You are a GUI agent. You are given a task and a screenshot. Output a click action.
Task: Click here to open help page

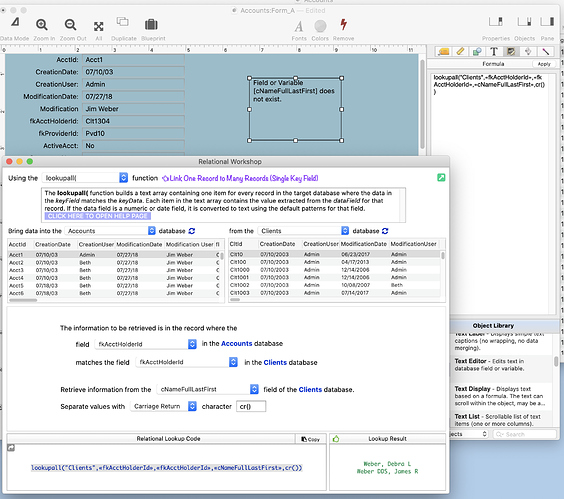(x=97, y=216)
